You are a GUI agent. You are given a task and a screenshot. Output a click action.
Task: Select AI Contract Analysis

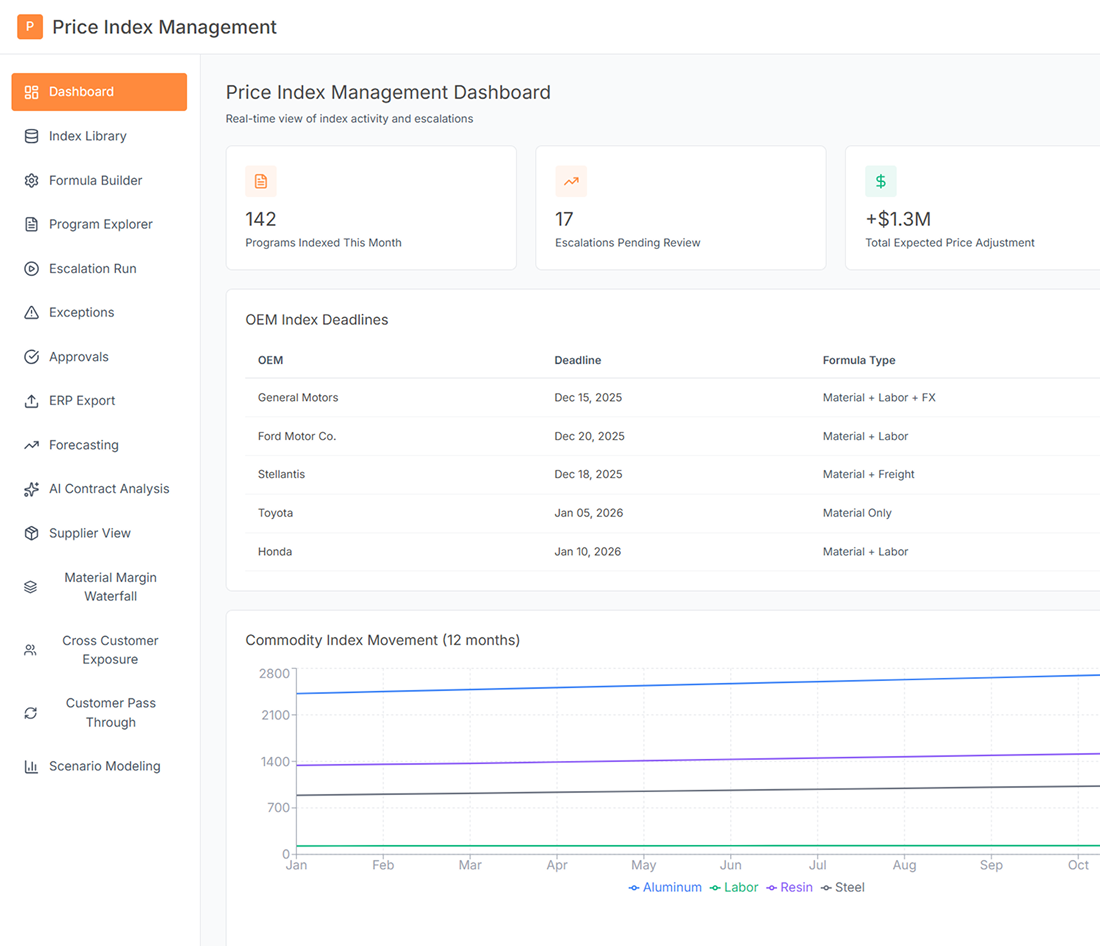pos(99,489)
